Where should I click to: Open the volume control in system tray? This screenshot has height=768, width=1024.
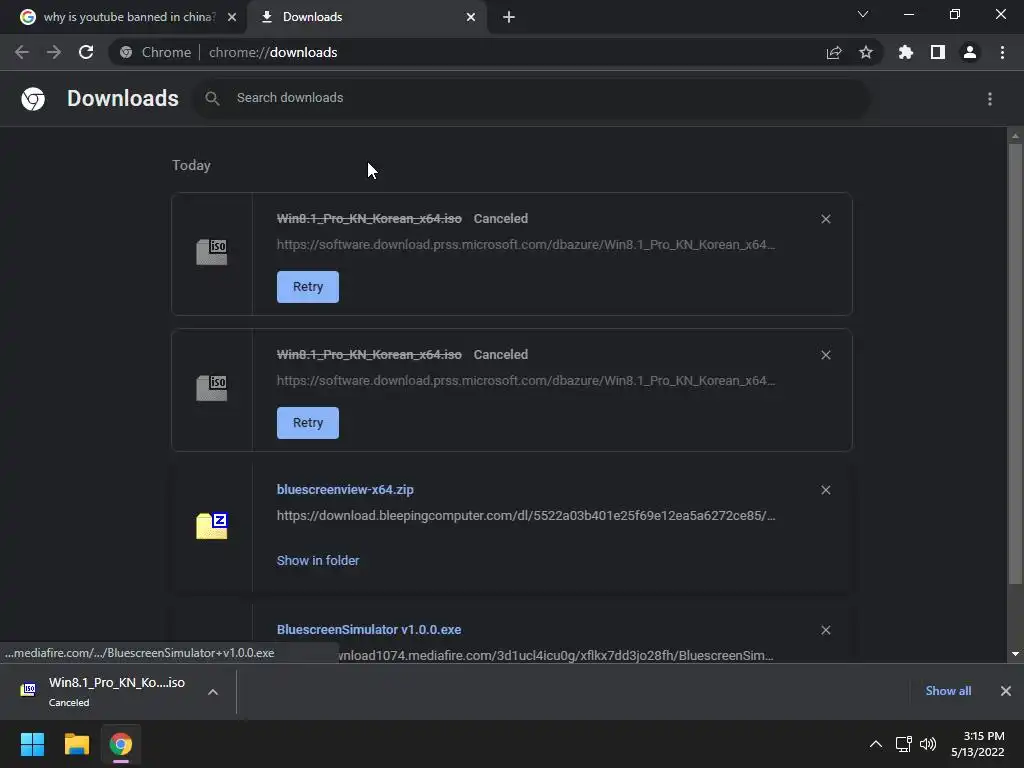[x=928, y=744]
